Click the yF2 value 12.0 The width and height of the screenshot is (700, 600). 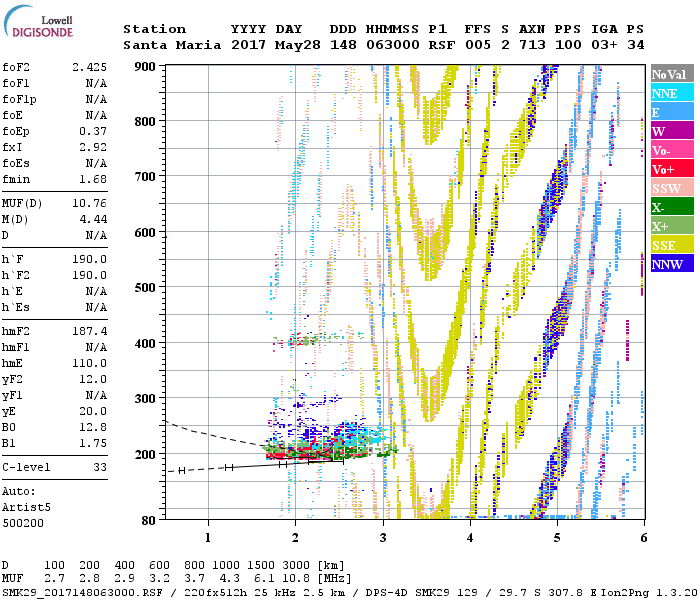click(x=93, y=379)
